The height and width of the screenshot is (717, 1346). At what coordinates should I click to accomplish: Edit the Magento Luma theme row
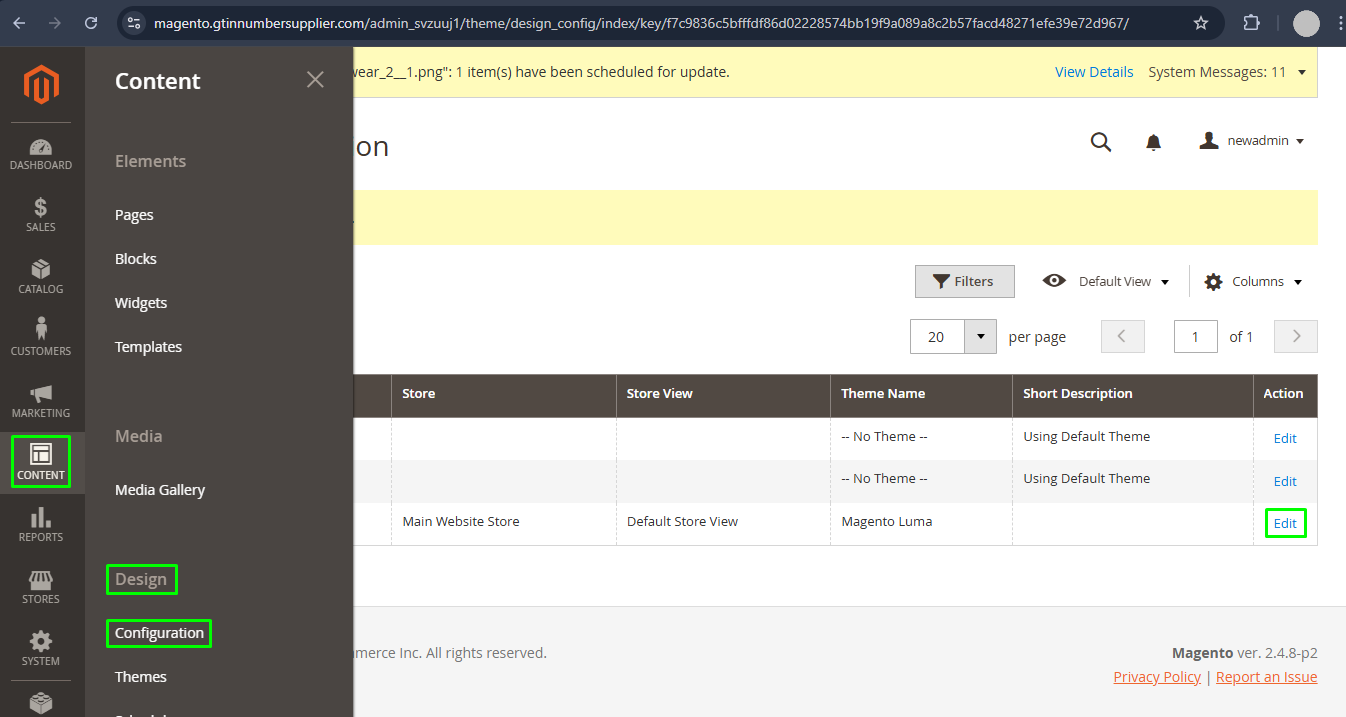tap(1284, 522)
